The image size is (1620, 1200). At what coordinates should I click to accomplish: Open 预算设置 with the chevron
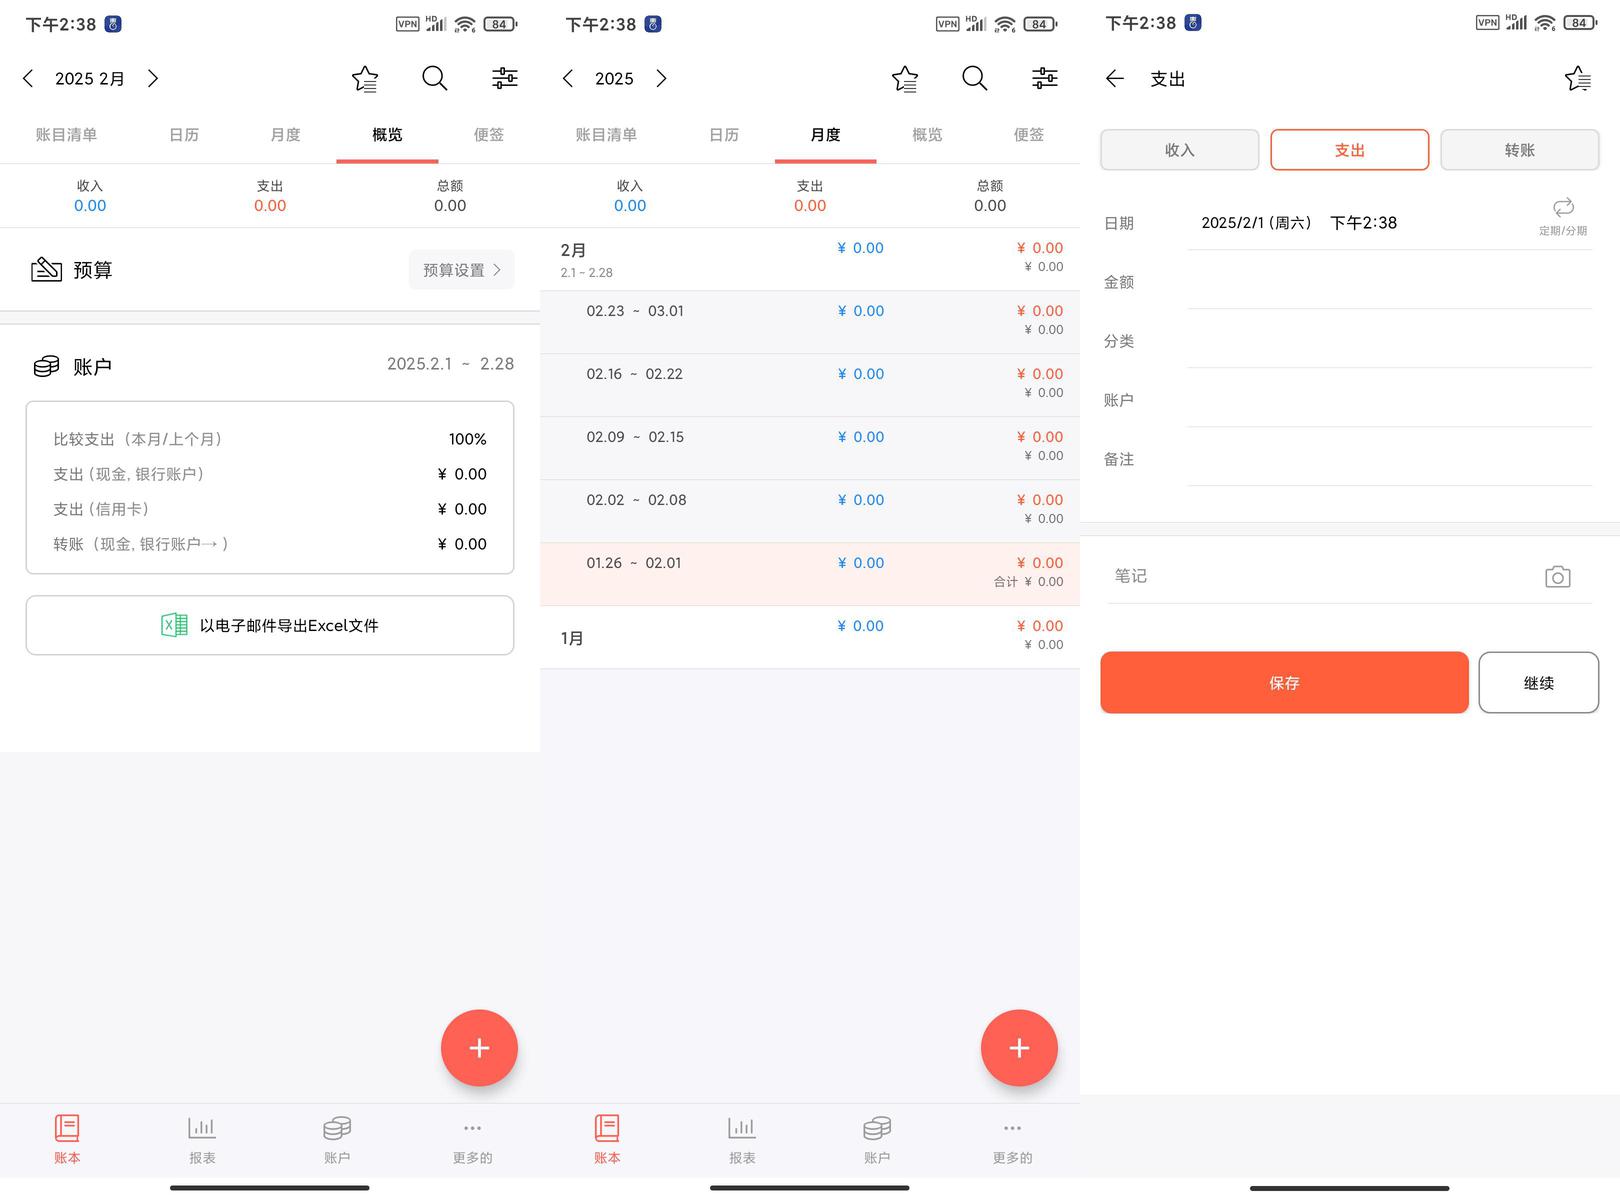(x=461, y=270)
